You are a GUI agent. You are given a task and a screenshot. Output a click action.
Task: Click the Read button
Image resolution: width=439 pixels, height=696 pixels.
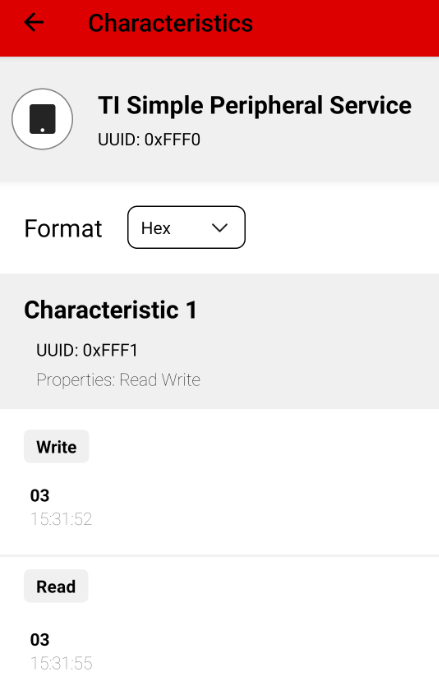tap(56, 586)
